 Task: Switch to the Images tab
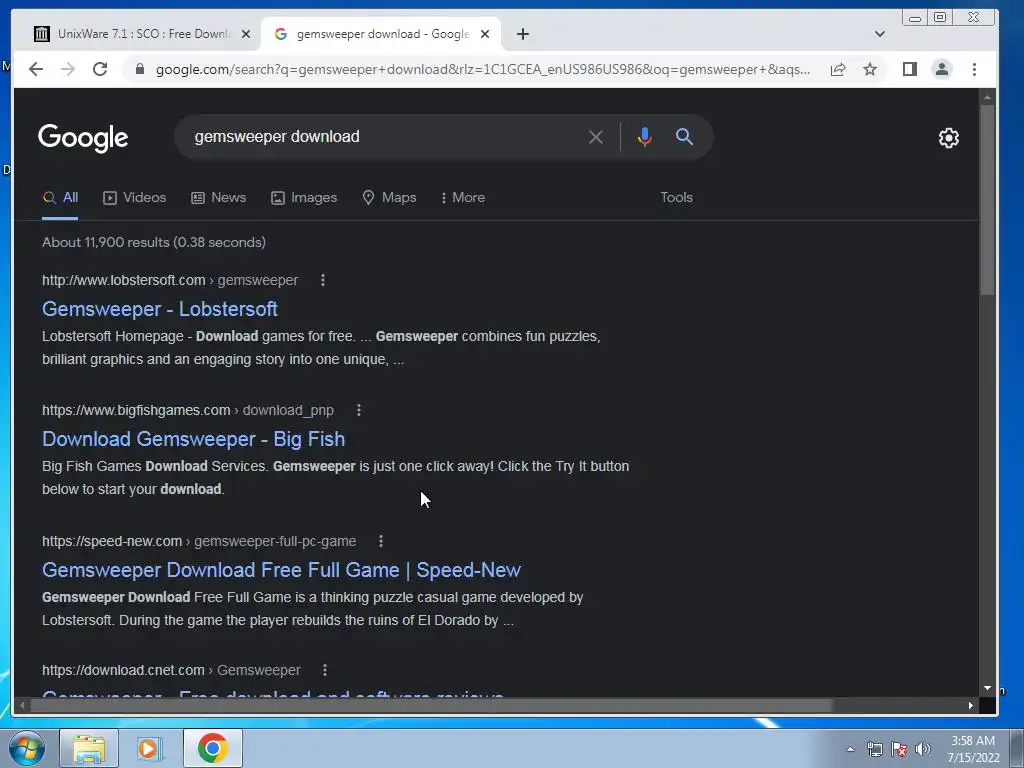(304, 197)
